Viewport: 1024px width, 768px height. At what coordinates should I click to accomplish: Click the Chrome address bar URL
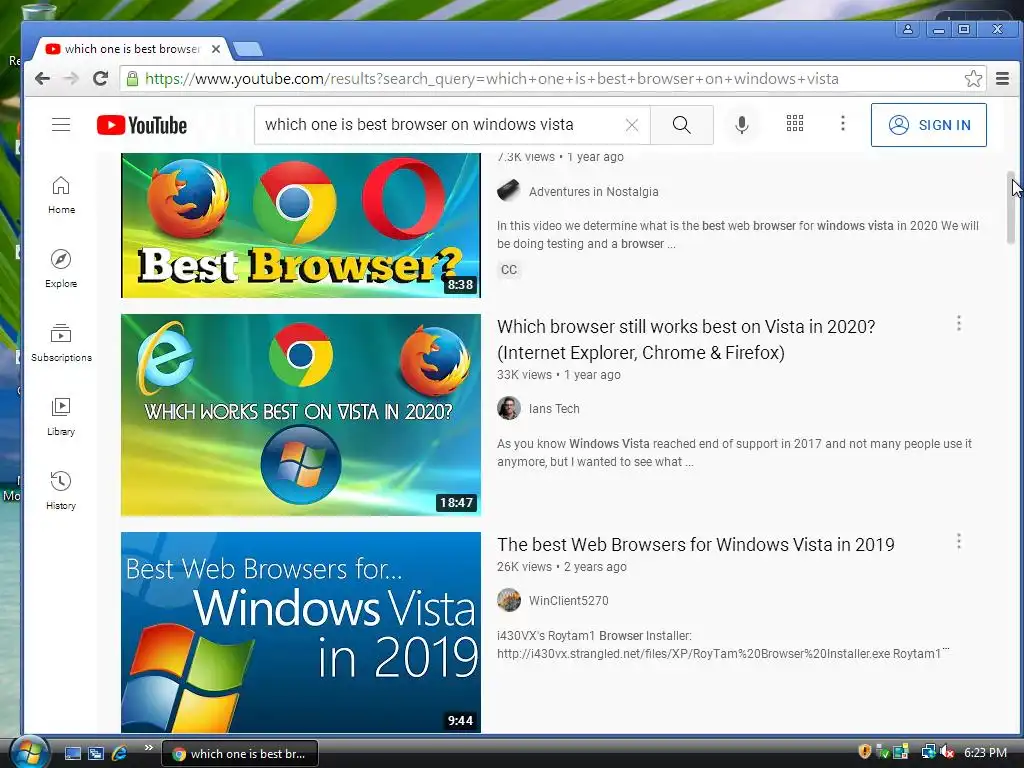coord(491,79)
